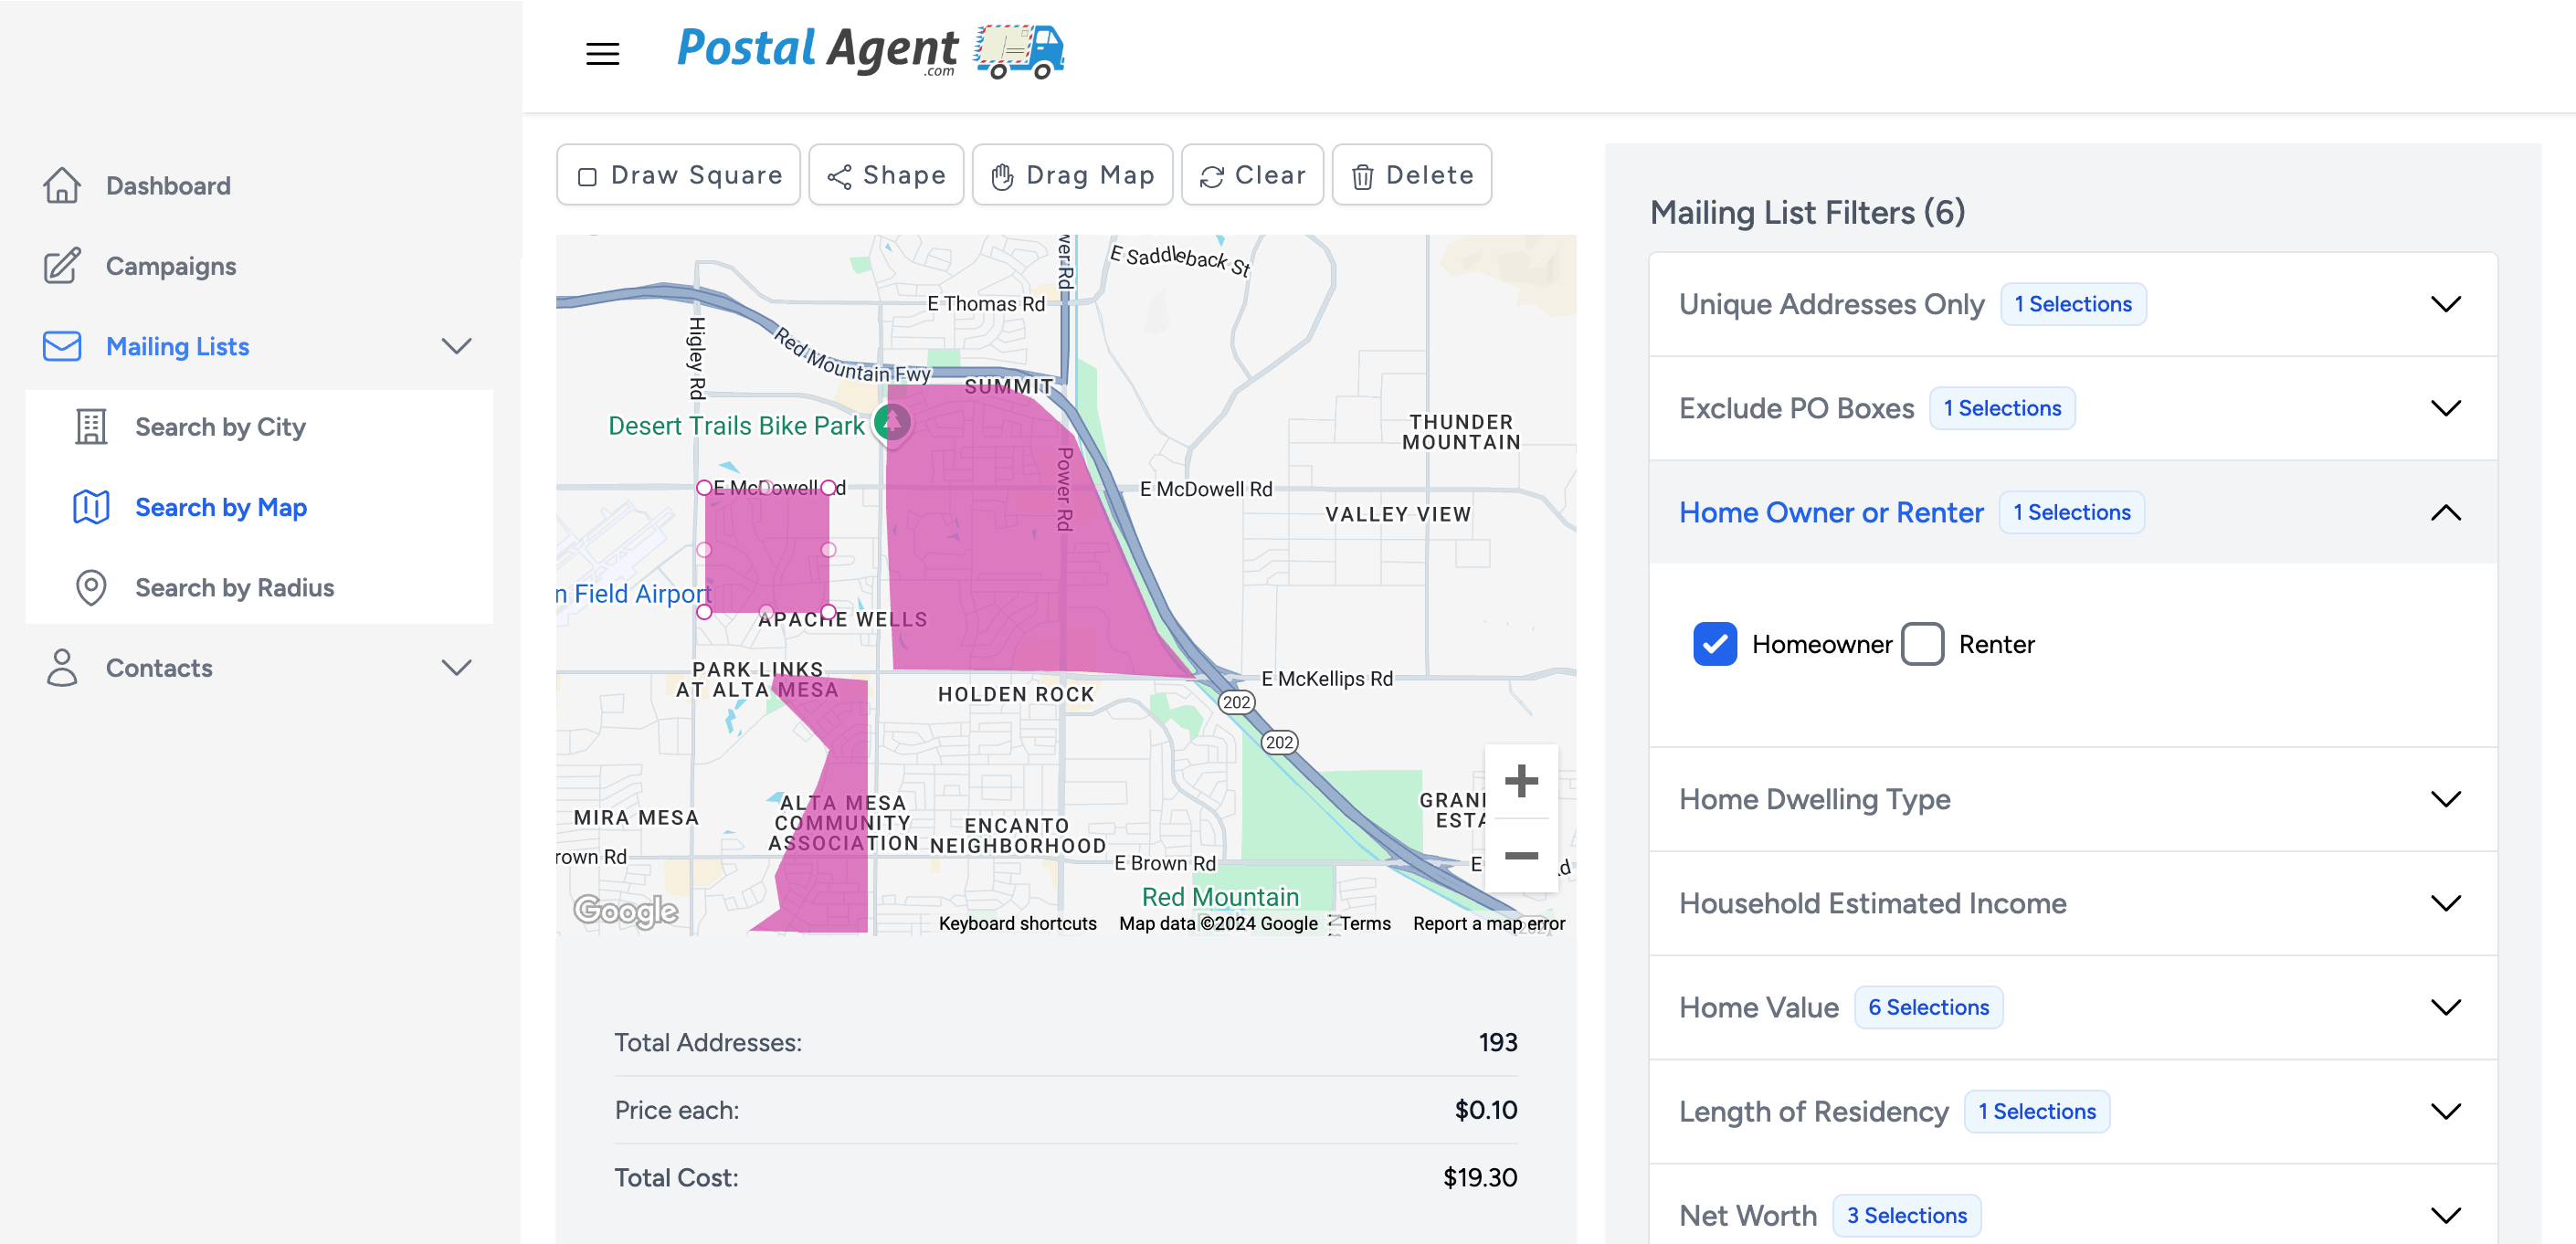Check the Renter checkbox
This screenshot has height=1244, width=2576.
[x=1922, y=644]
